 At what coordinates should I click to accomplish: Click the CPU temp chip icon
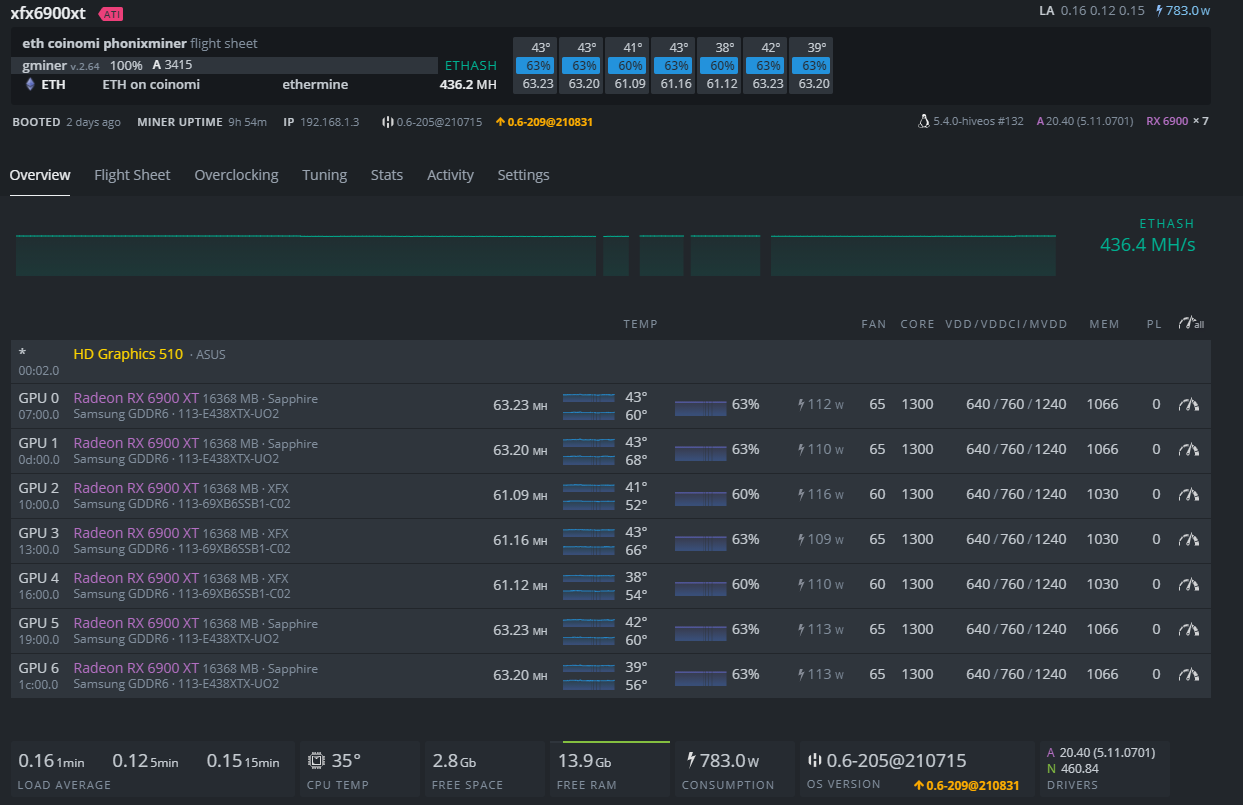point(317,760)
